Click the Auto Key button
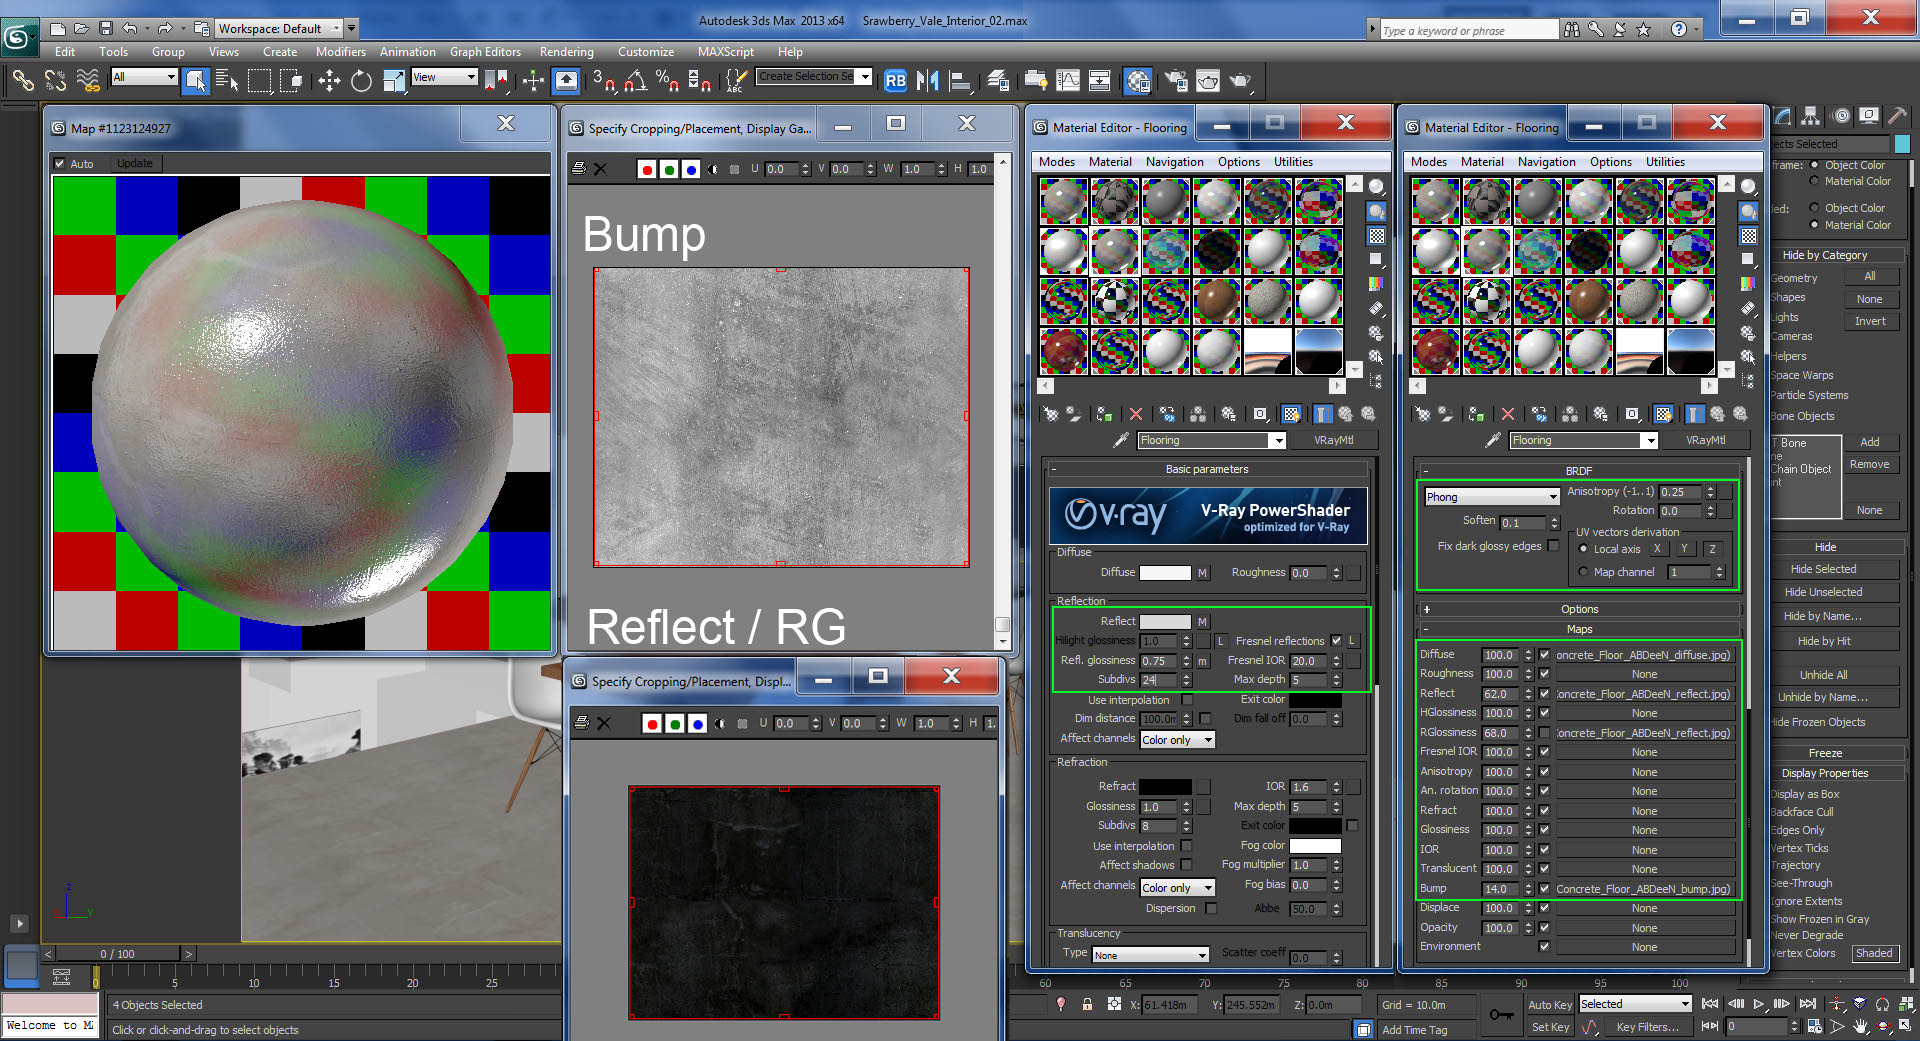 pyautogui.click(x=1549, y=1005)
